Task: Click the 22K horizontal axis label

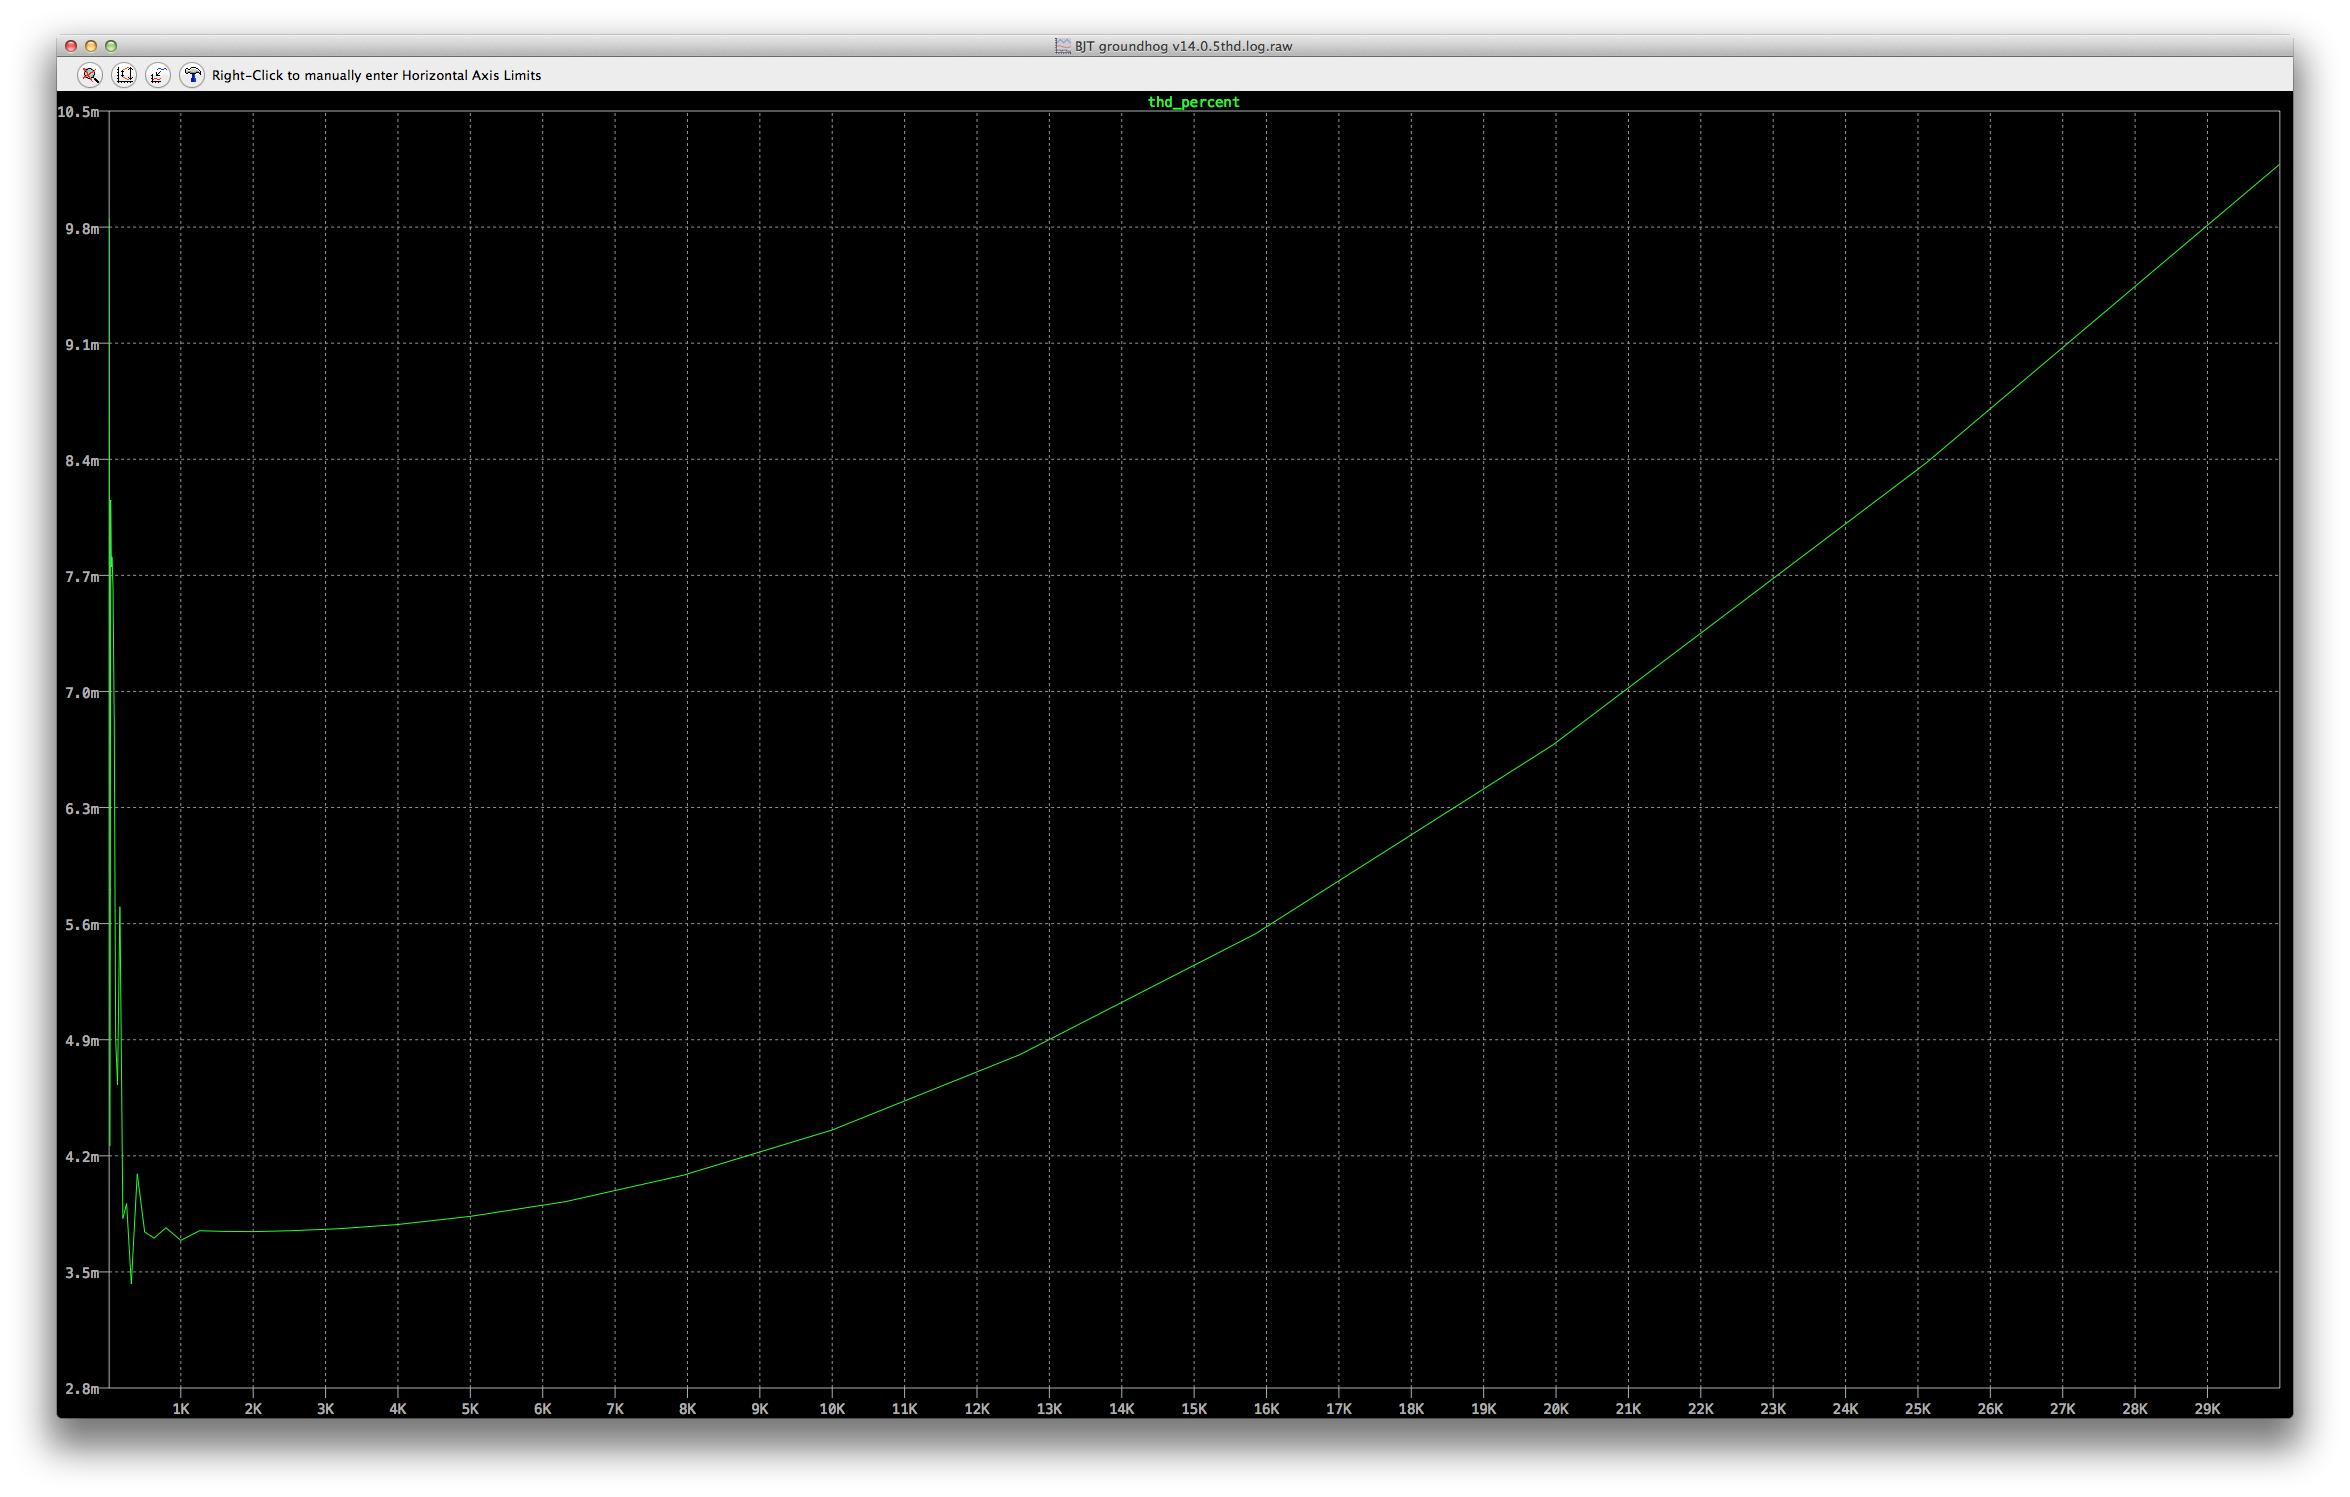Action: pos(1701,1409)
